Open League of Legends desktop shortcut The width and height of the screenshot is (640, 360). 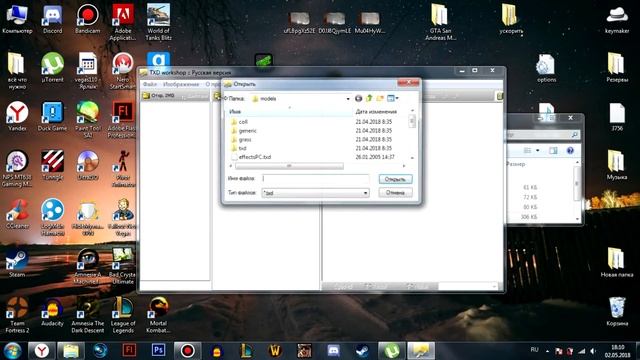[123, 315]
